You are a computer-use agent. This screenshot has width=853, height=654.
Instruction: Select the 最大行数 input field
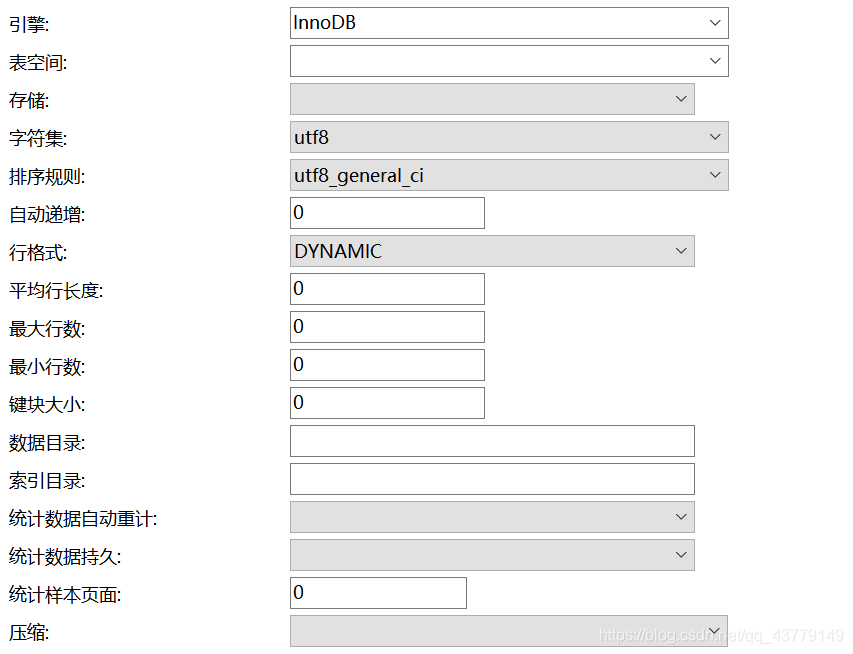(386, 326)
